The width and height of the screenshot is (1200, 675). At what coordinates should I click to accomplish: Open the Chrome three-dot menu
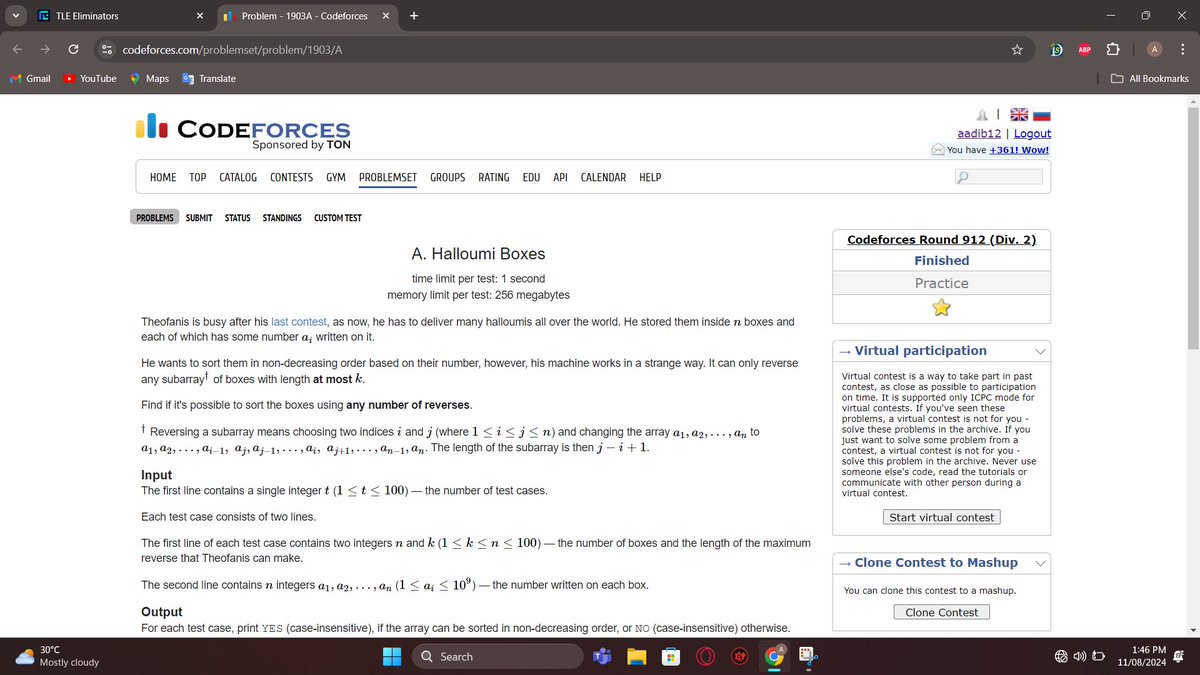[x=1181, y=49]
